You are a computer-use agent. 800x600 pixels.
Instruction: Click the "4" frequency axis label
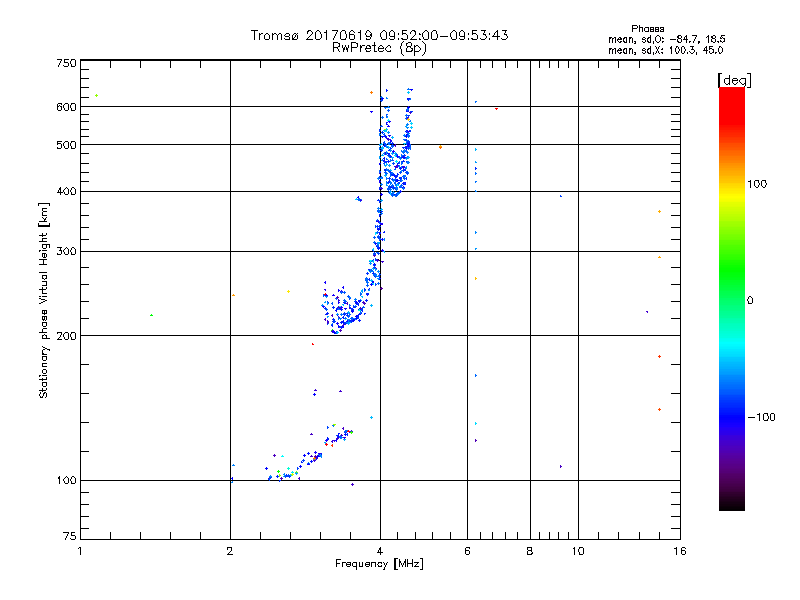point(380,551)
